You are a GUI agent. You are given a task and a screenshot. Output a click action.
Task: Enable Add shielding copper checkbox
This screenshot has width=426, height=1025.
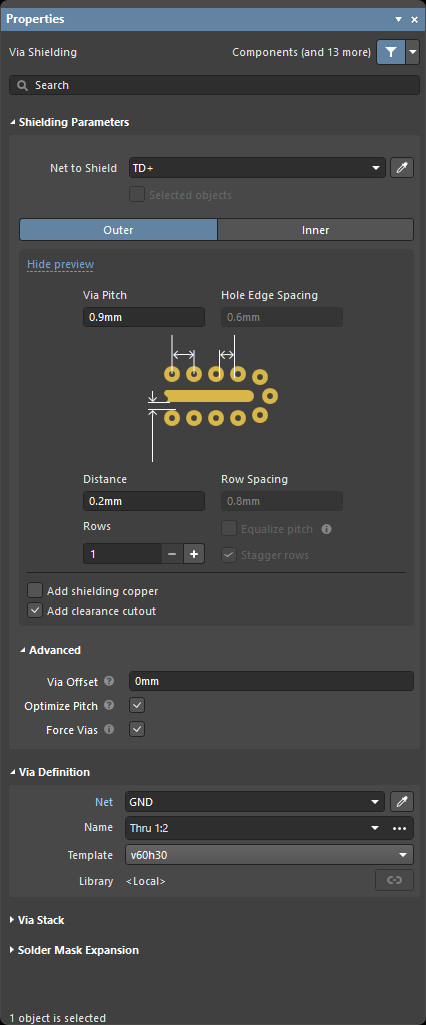pos(35,591)
